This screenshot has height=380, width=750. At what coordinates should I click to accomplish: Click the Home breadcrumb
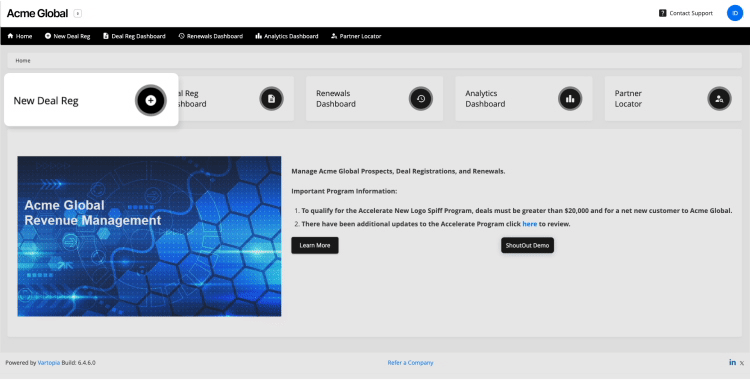pyautogui.click(x=23, y=60)
